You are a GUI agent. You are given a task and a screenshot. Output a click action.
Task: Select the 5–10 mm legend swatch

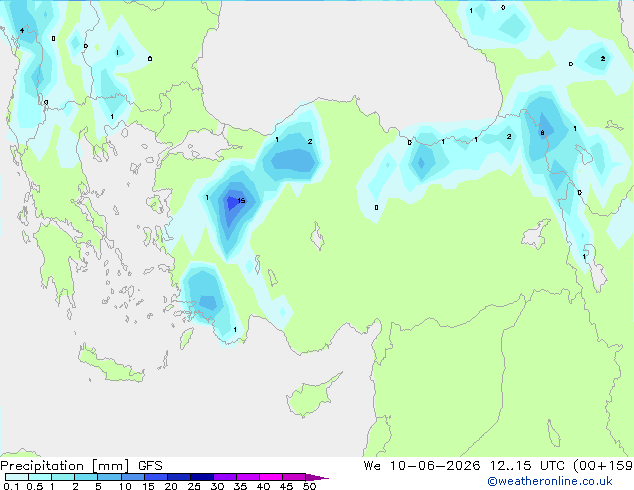pos(109,477)
